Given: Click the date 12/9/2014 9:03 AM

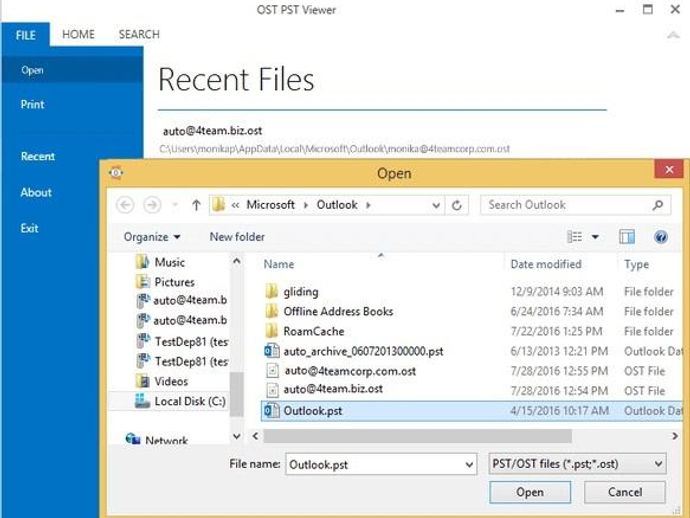Looking at the screenshot, I should coord(557,291).
